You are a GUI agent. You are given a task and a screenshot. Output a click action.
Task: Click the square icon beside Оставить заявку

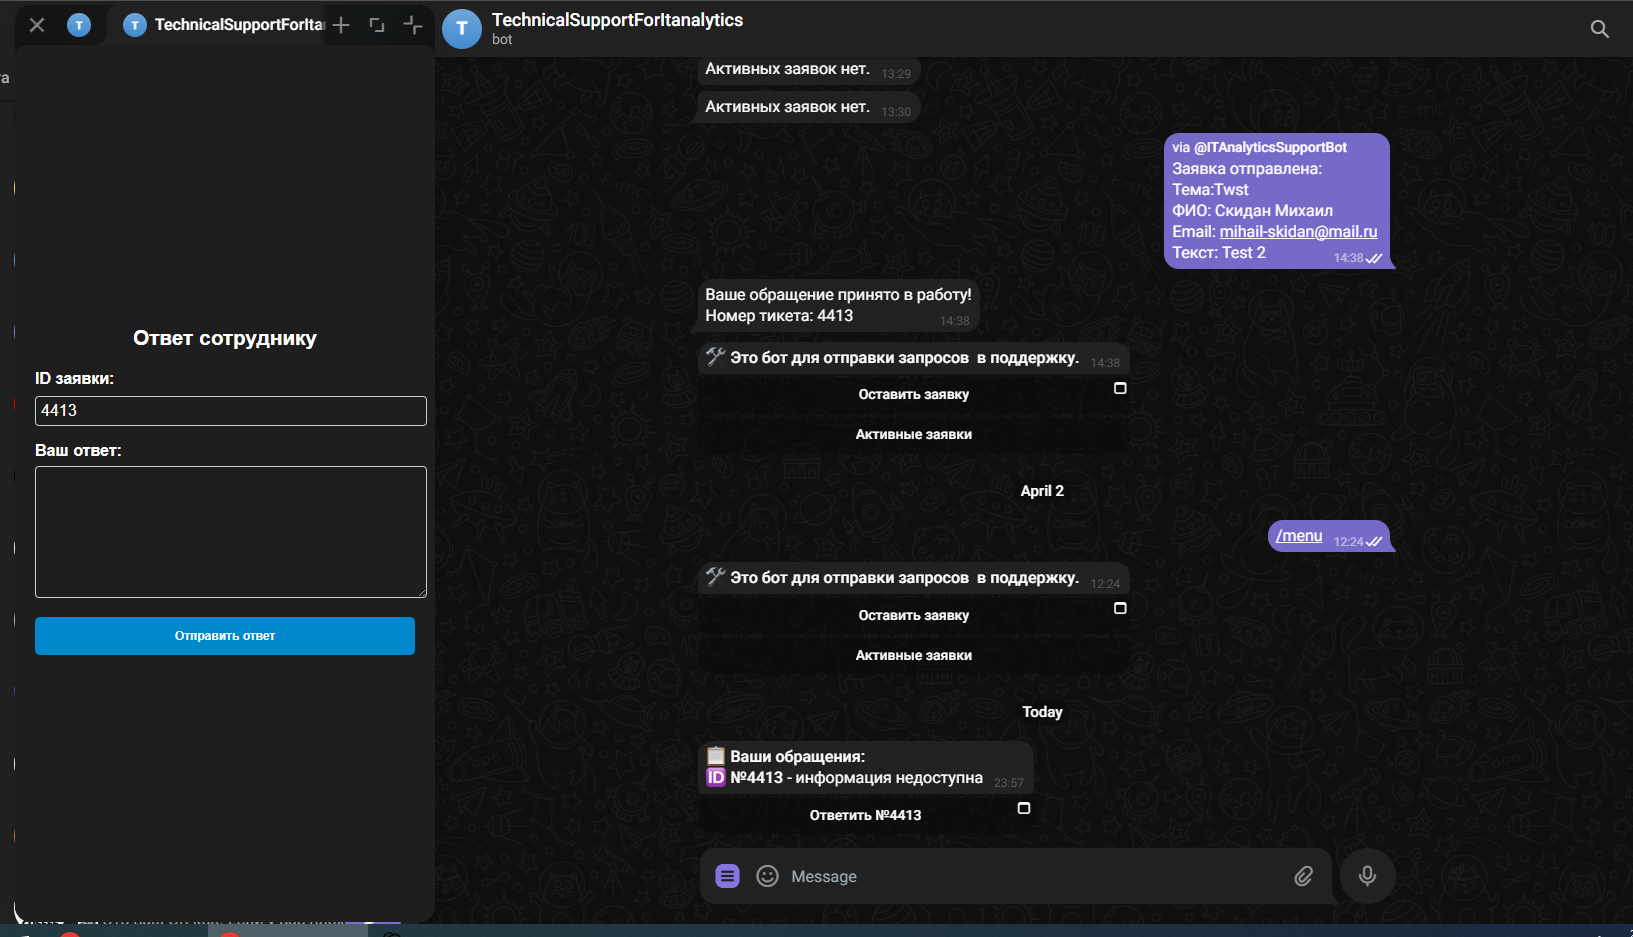(x=1120, y=388)
